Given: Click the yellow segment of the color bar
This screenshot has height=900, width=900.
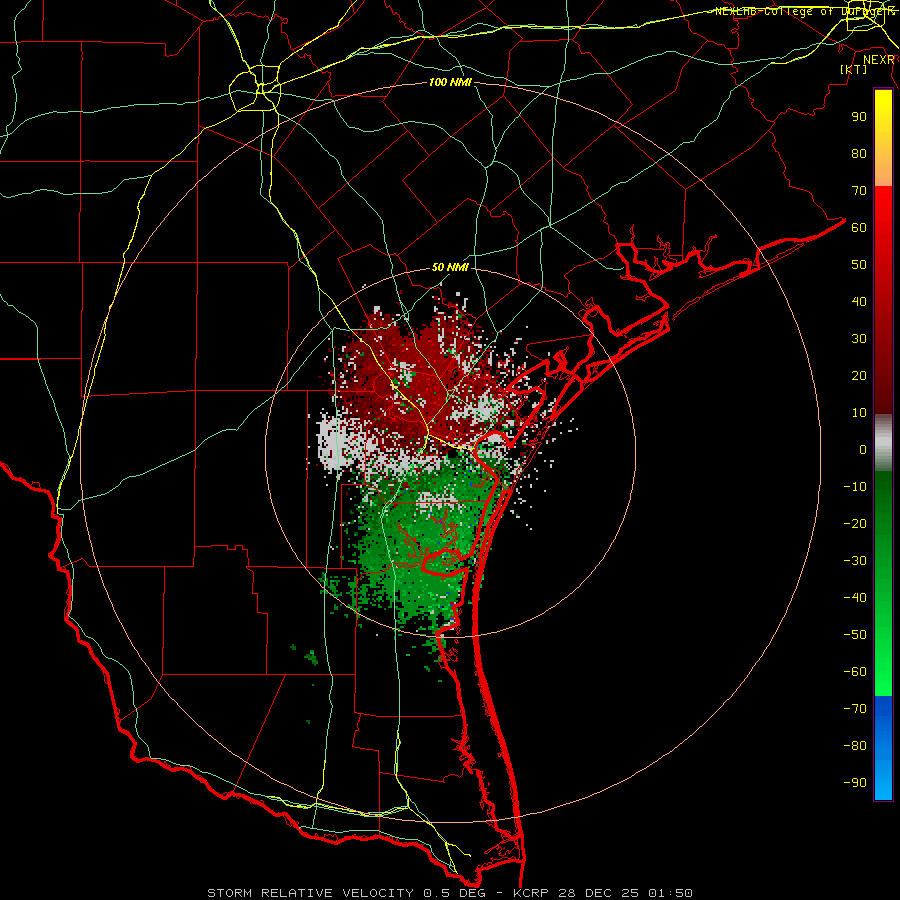Looking at the screenshot, I should coord(883,138).
